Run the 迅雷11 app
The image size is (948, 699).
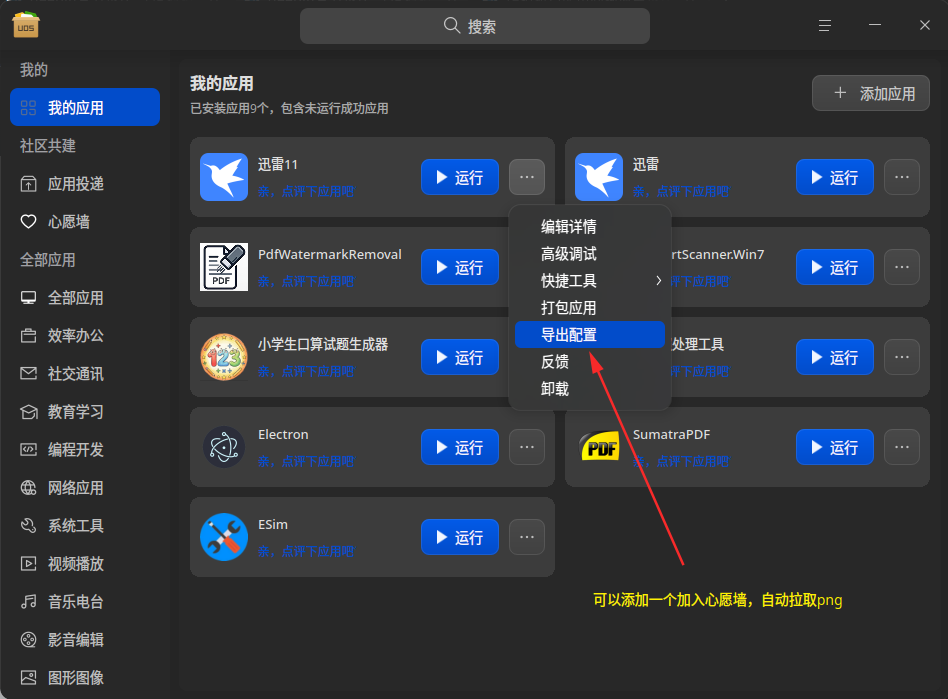pyautogui.click(x=460, y=177)
